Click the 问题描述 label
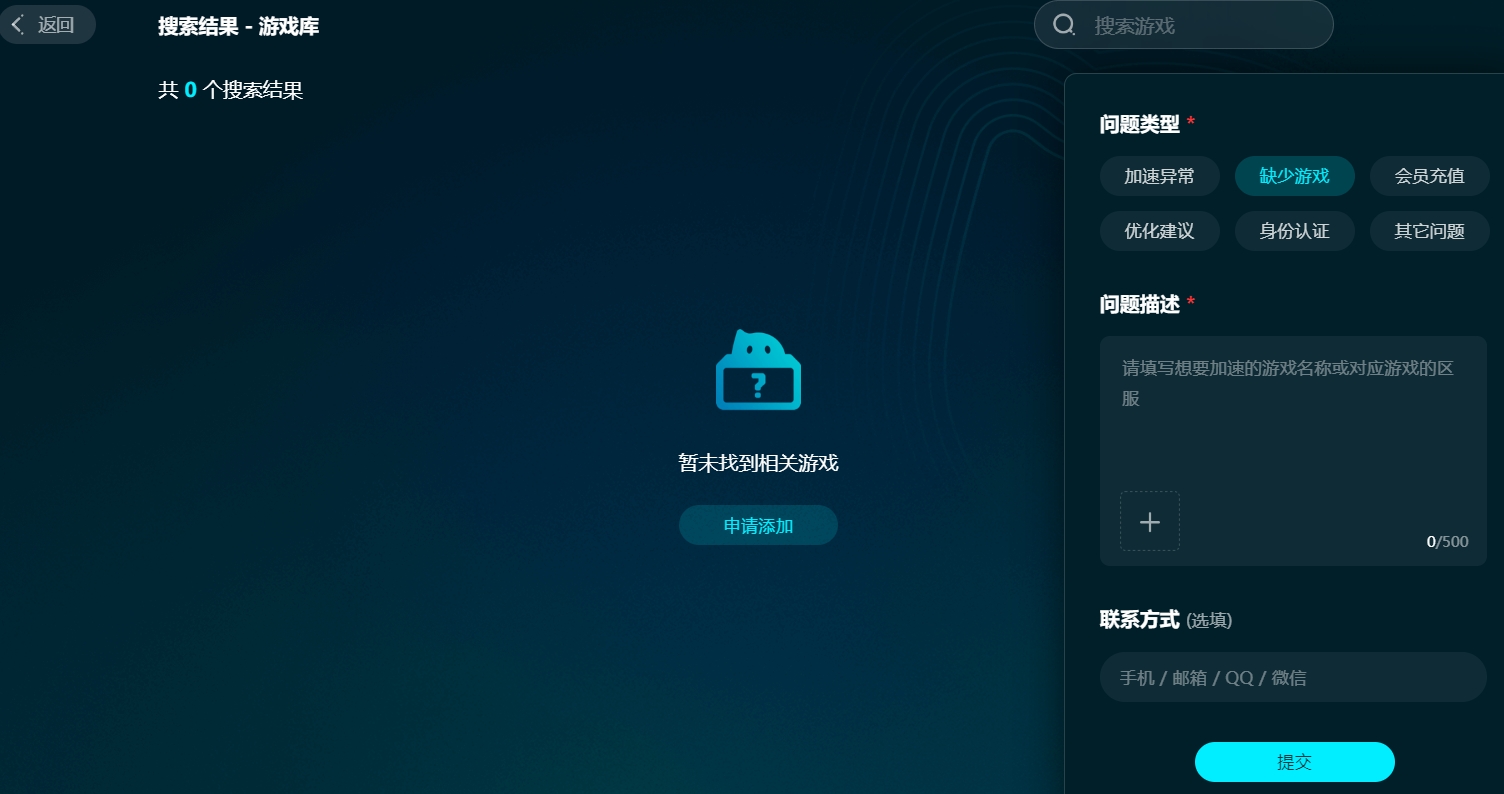 pyautogui.click(x=1140, y=305)
